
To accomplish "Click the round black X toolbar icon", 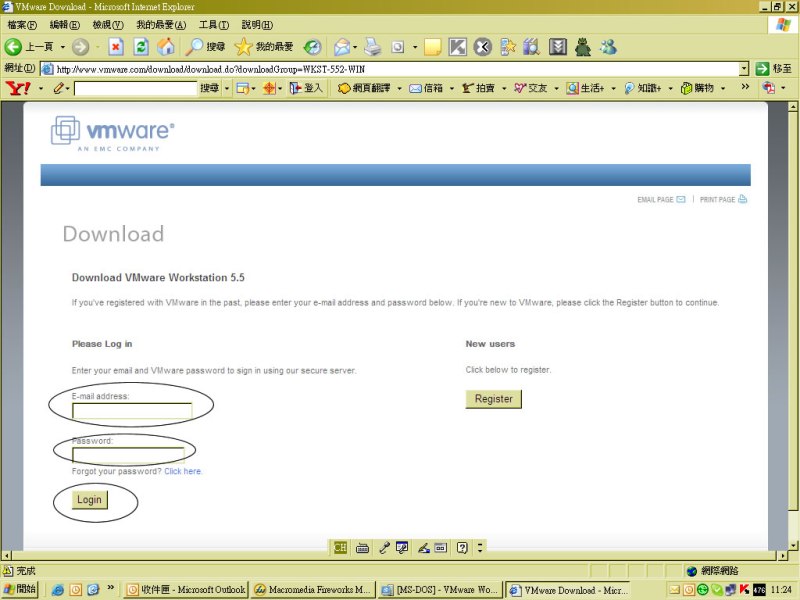I will pyautogui.click(x=482, y=47).
